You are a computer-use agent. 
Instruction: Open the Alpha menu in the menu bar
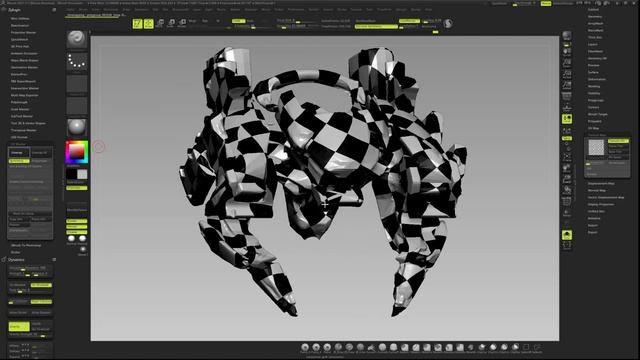pyautogui.click(x=71, y=9)
